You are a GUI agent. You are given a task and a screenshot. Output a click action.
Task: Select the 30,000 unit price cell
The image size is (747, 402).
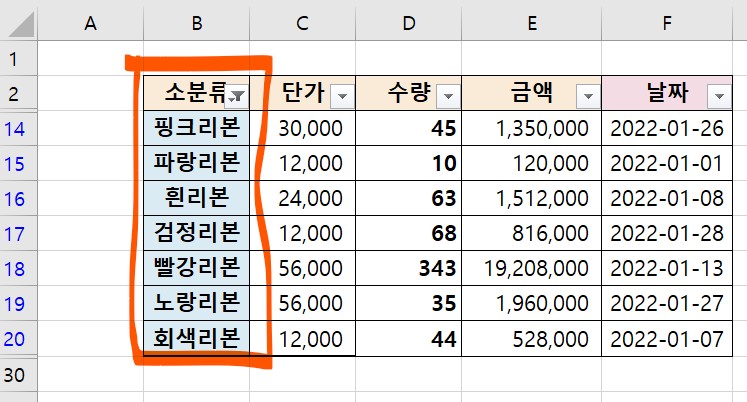(x=303, y=128)
